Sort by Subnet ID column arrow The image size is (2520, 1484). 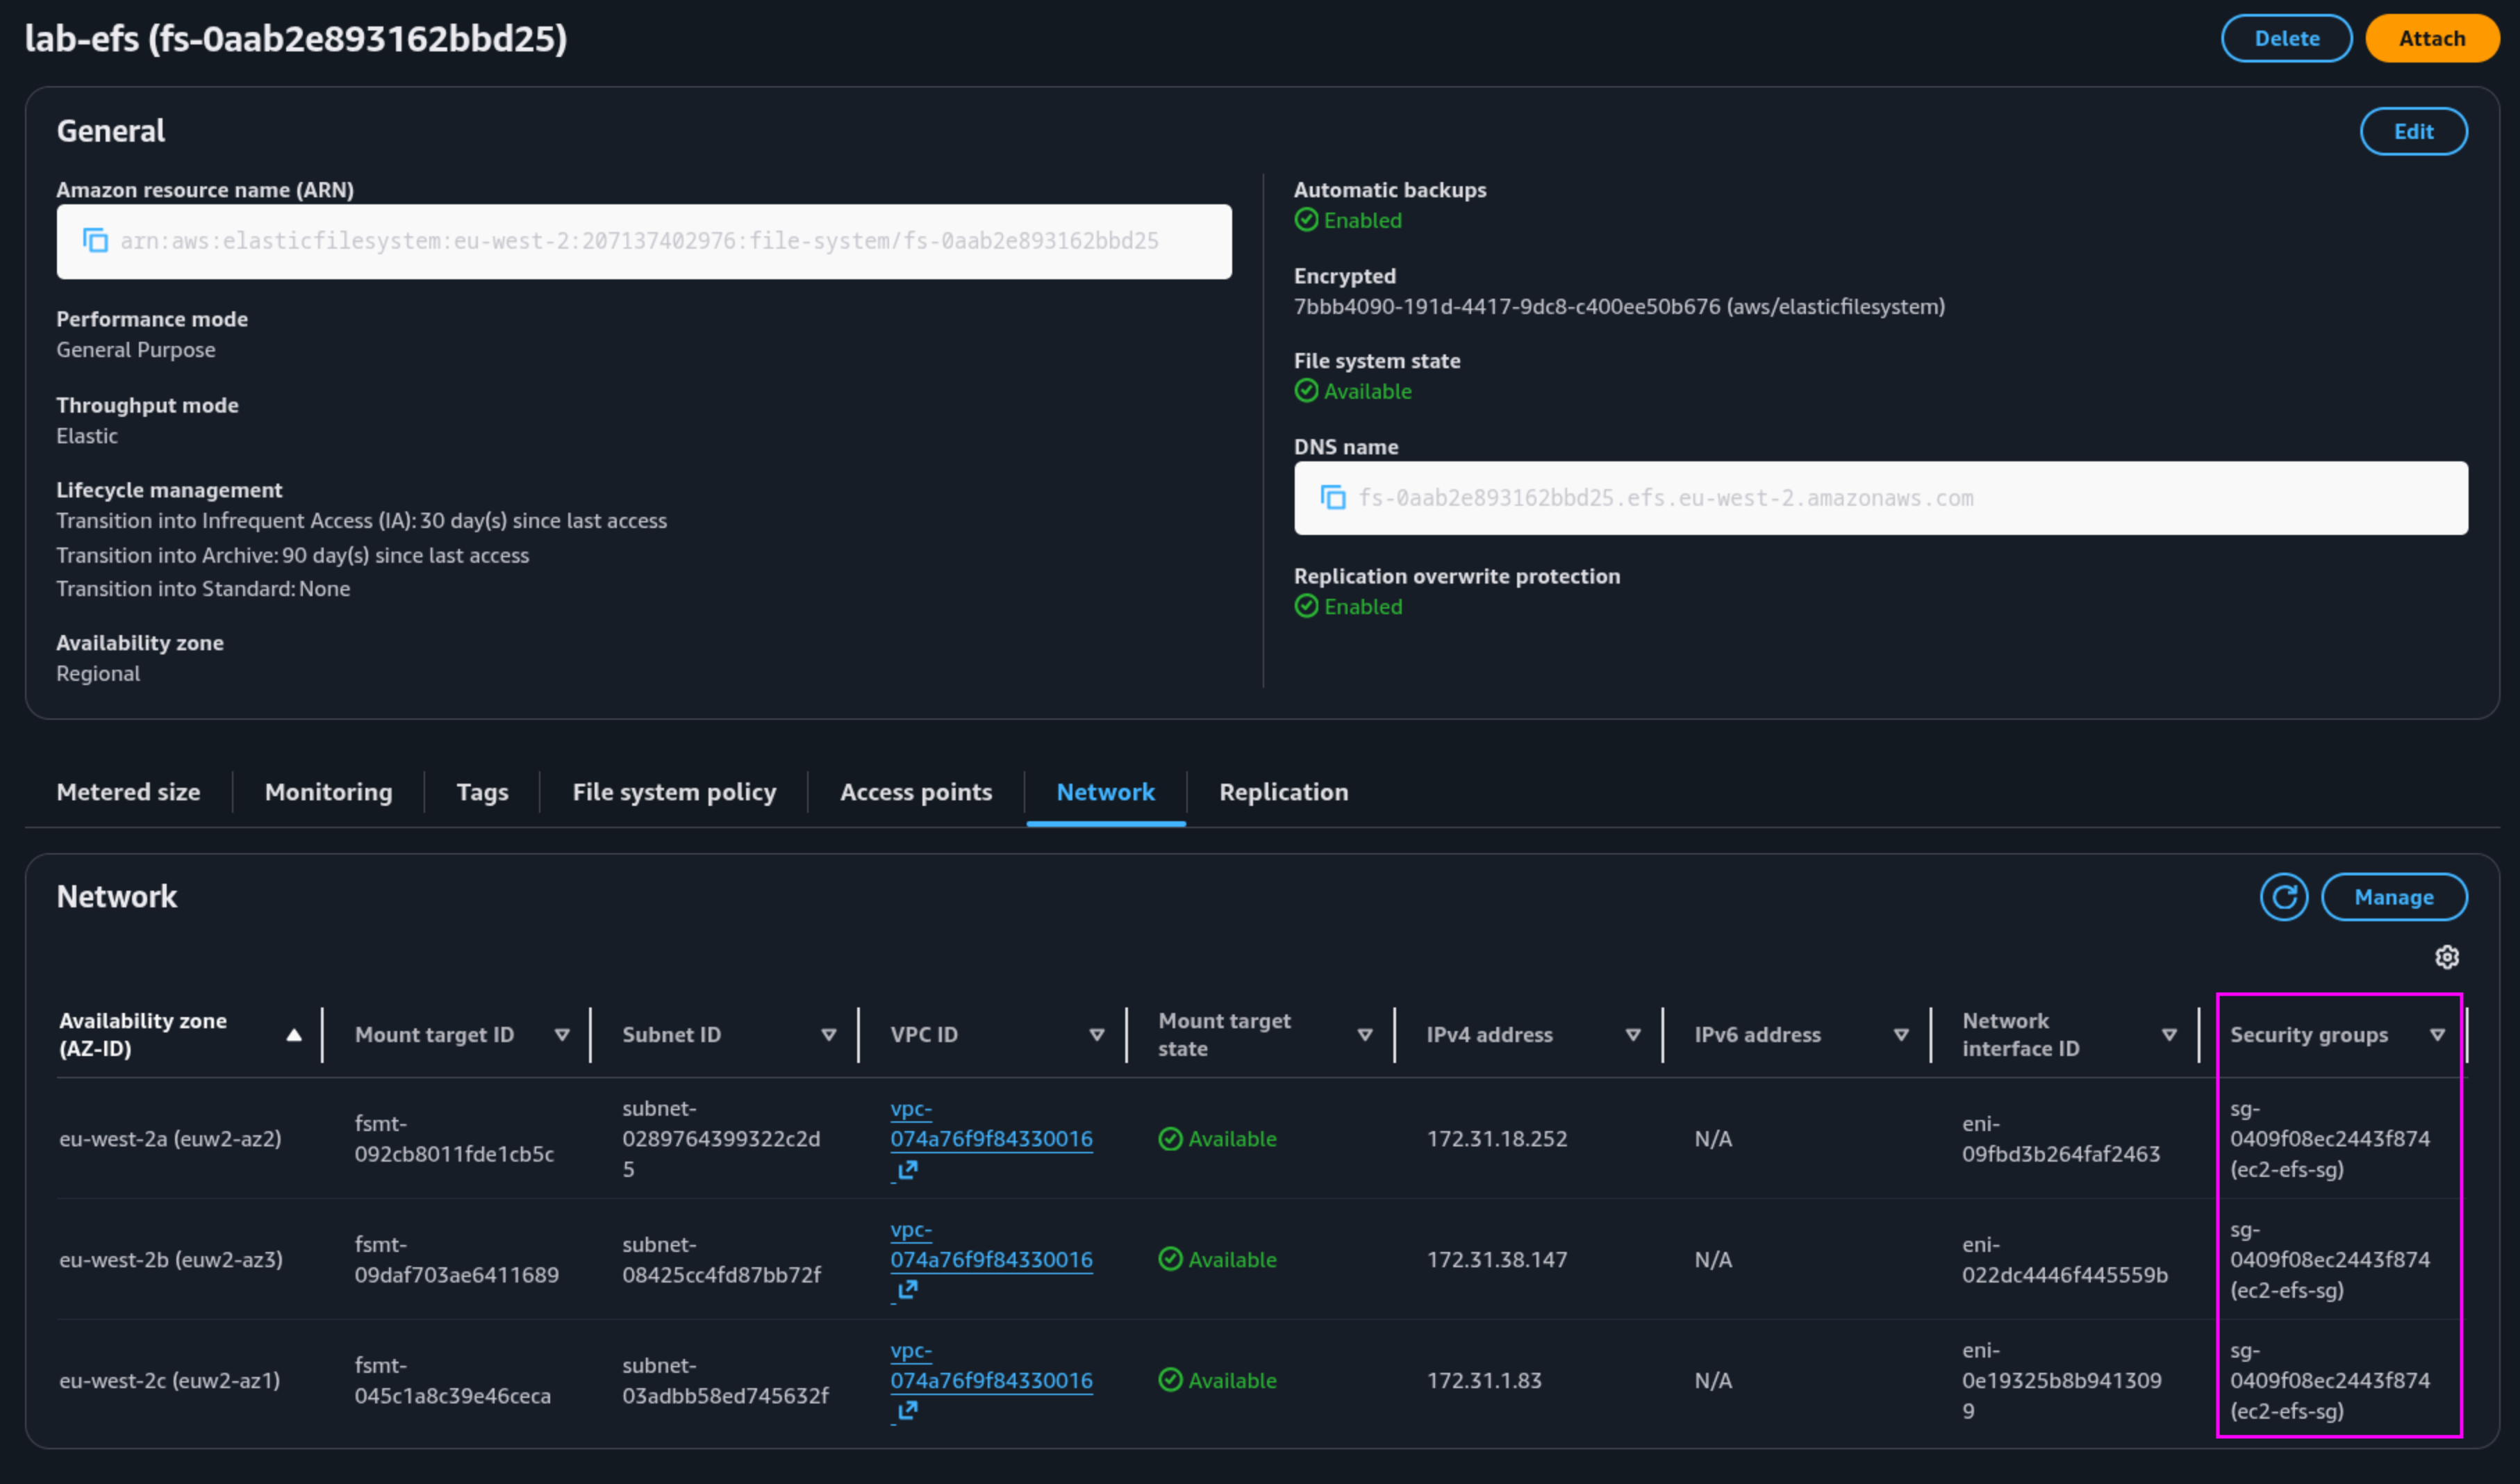pyautogui.click(x=829, y=1035)
